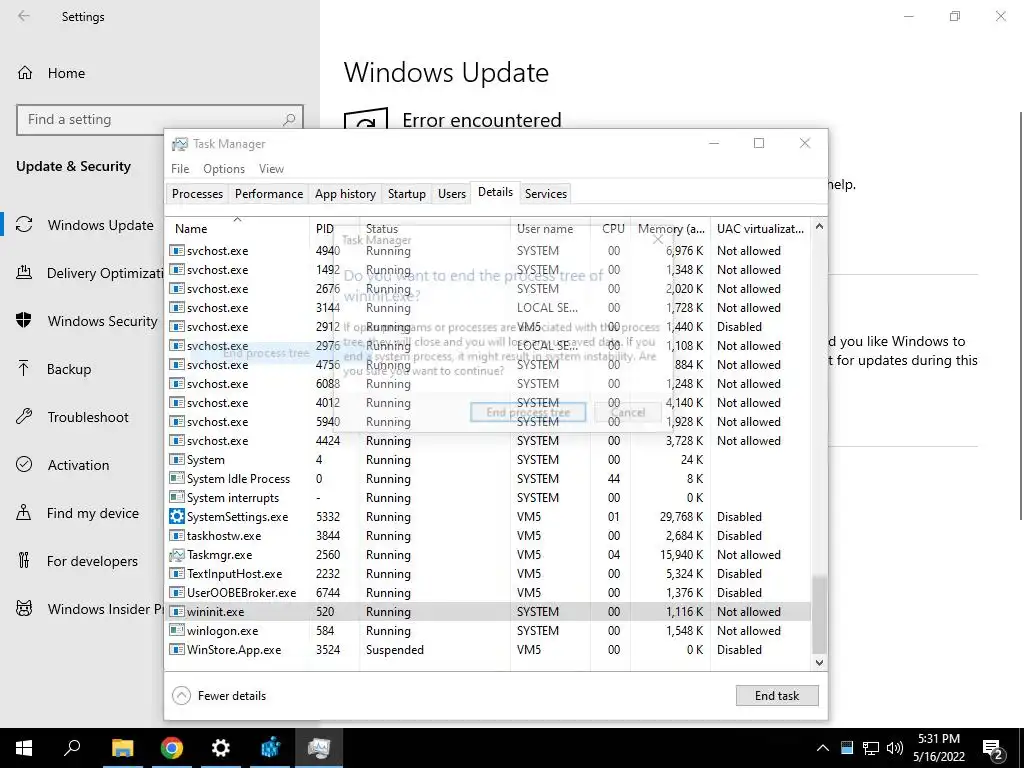Select taskhostw.exe process row
The width and height of the screenshot is (1024, 768).
click(488, 536)
